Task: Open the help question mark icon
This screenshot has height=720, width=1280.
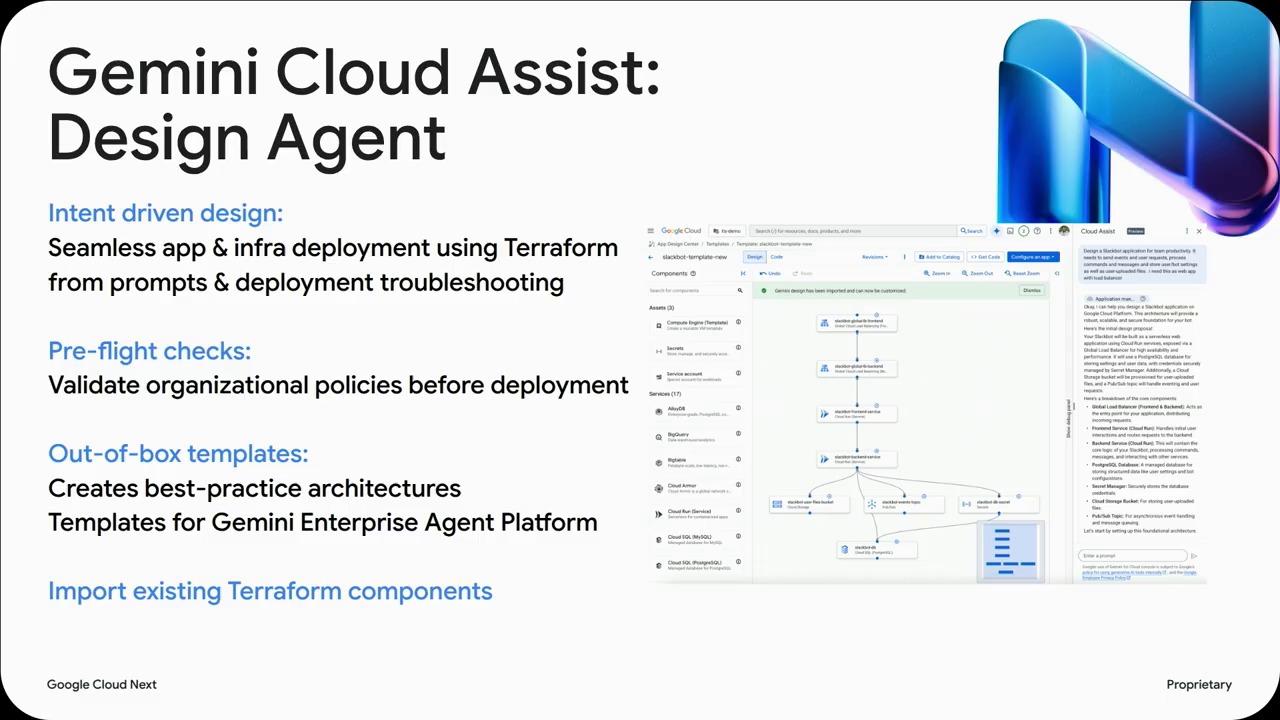Action: pos(1037,231)
